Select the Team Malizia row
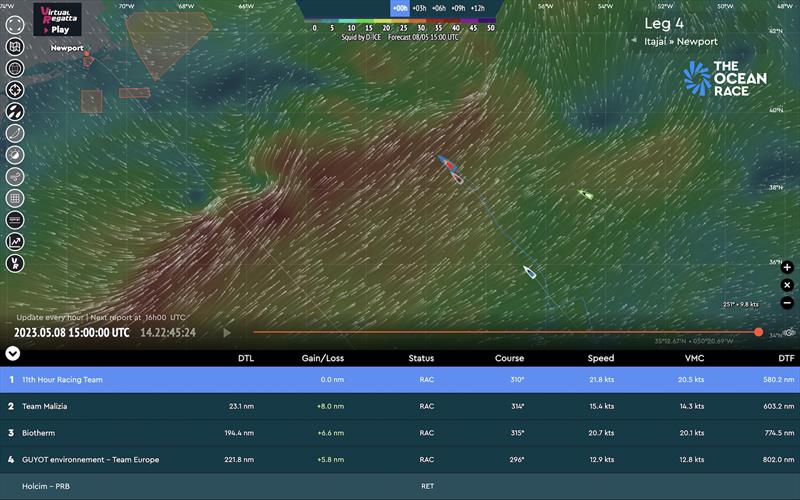Screen dimensions: 800x500 point(400,406)
